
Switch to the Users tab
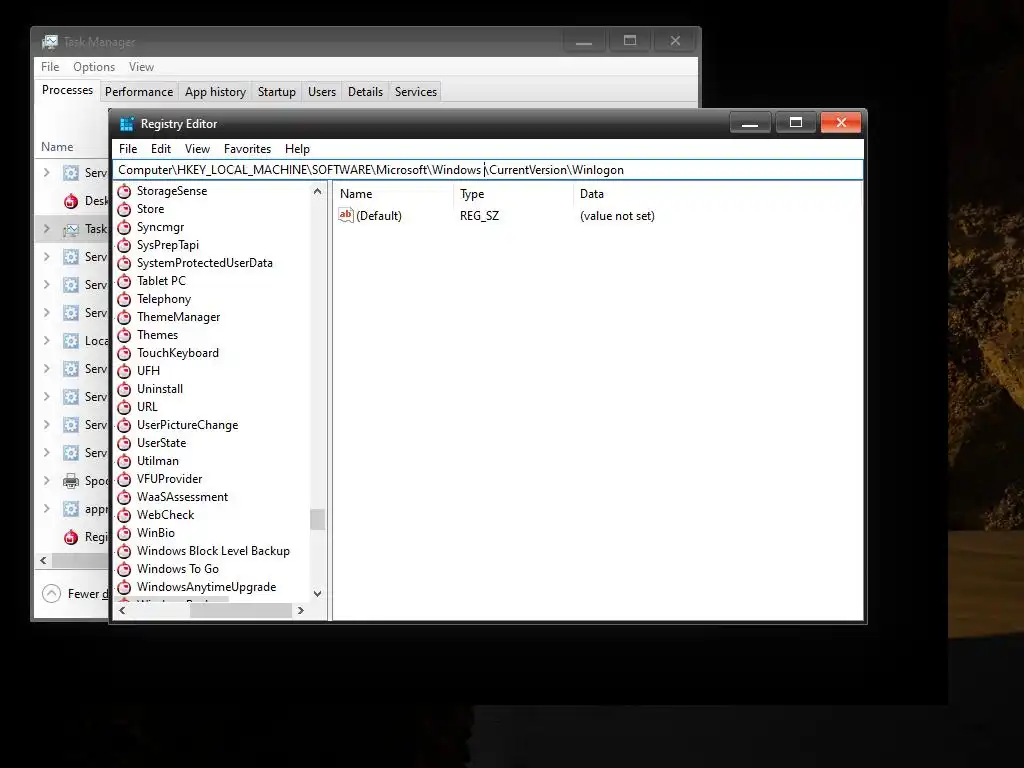tap(322, 91)
